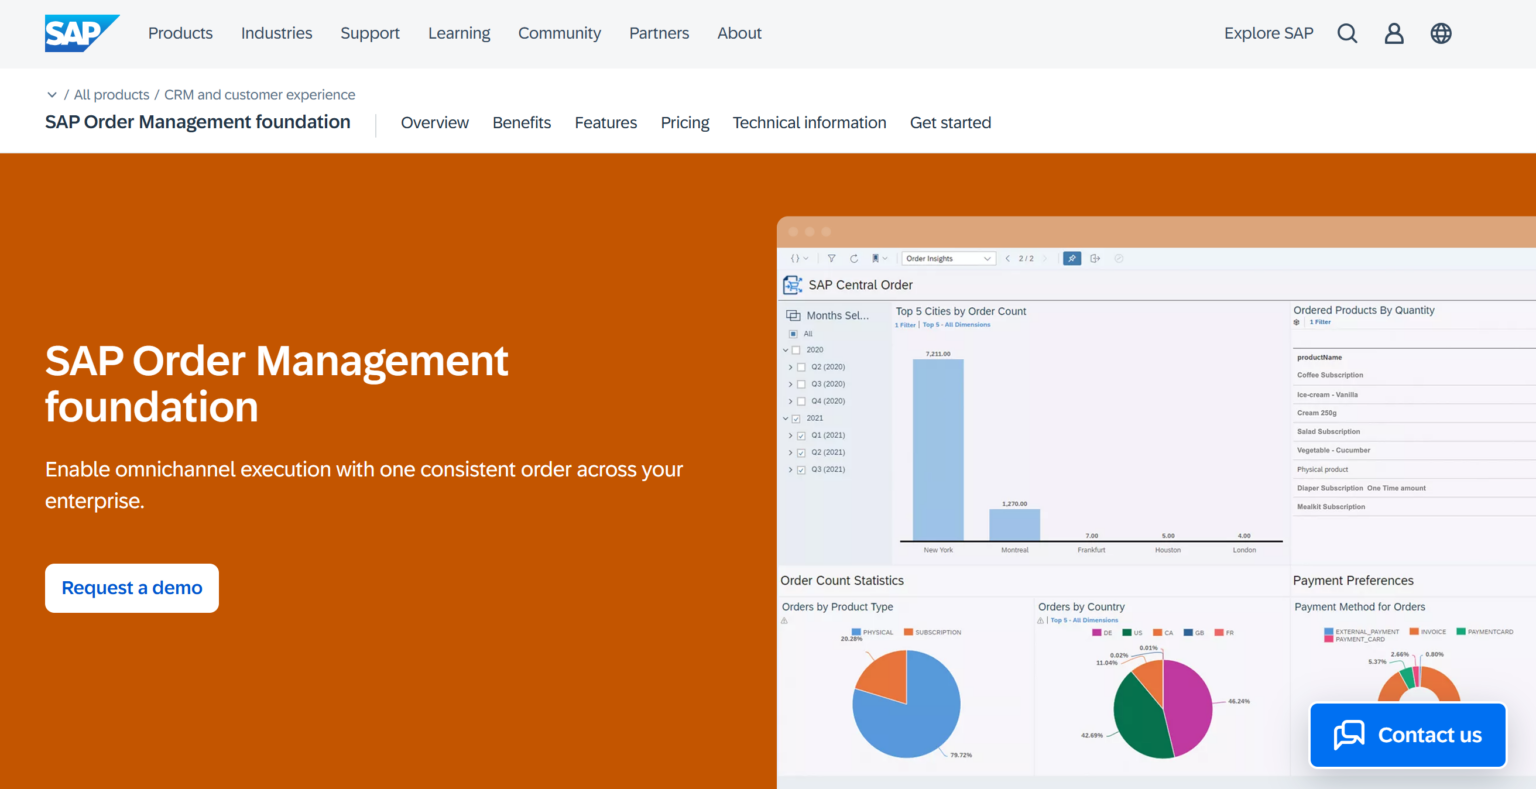Click the blue pin icon in dashboard toolbar
The height and width of the screenshot is (789, 1536).
[1071, 258]
